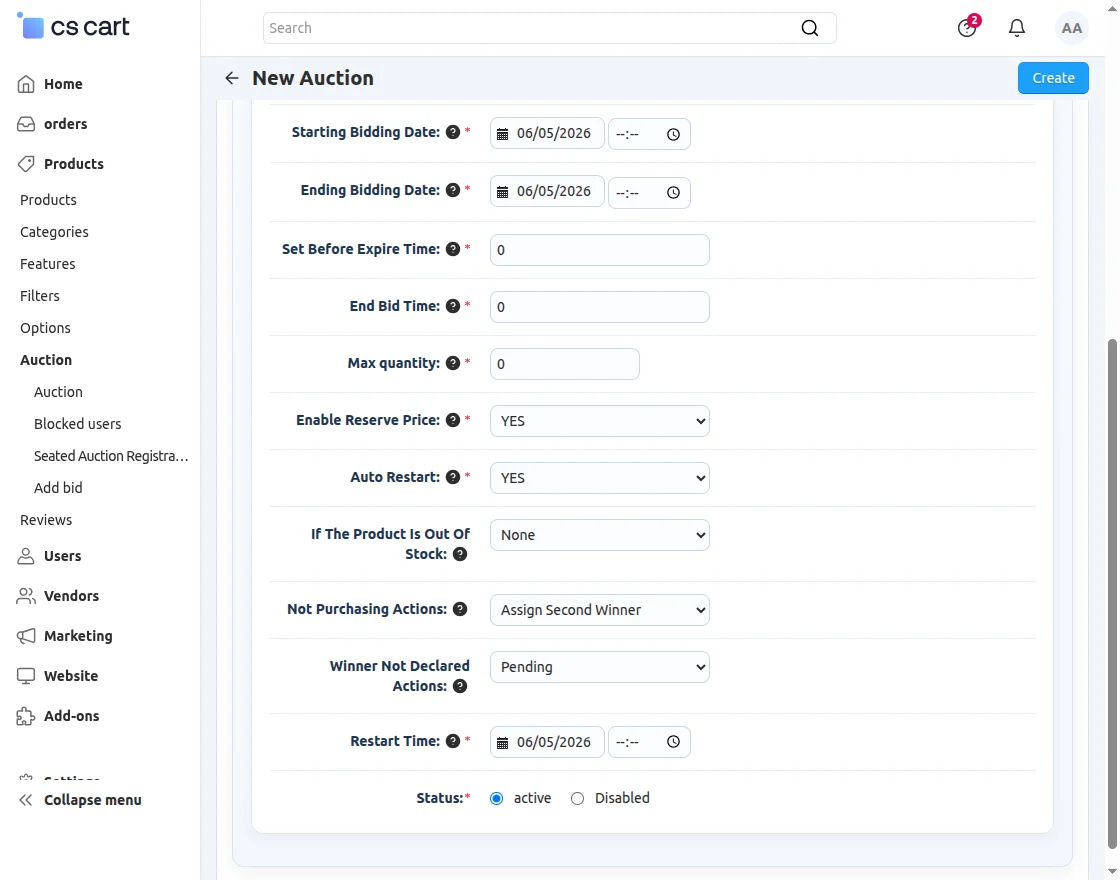The image size is (1120, 880).
Task: Open the Ending Bidding Date picker
Action: (547, 191)
